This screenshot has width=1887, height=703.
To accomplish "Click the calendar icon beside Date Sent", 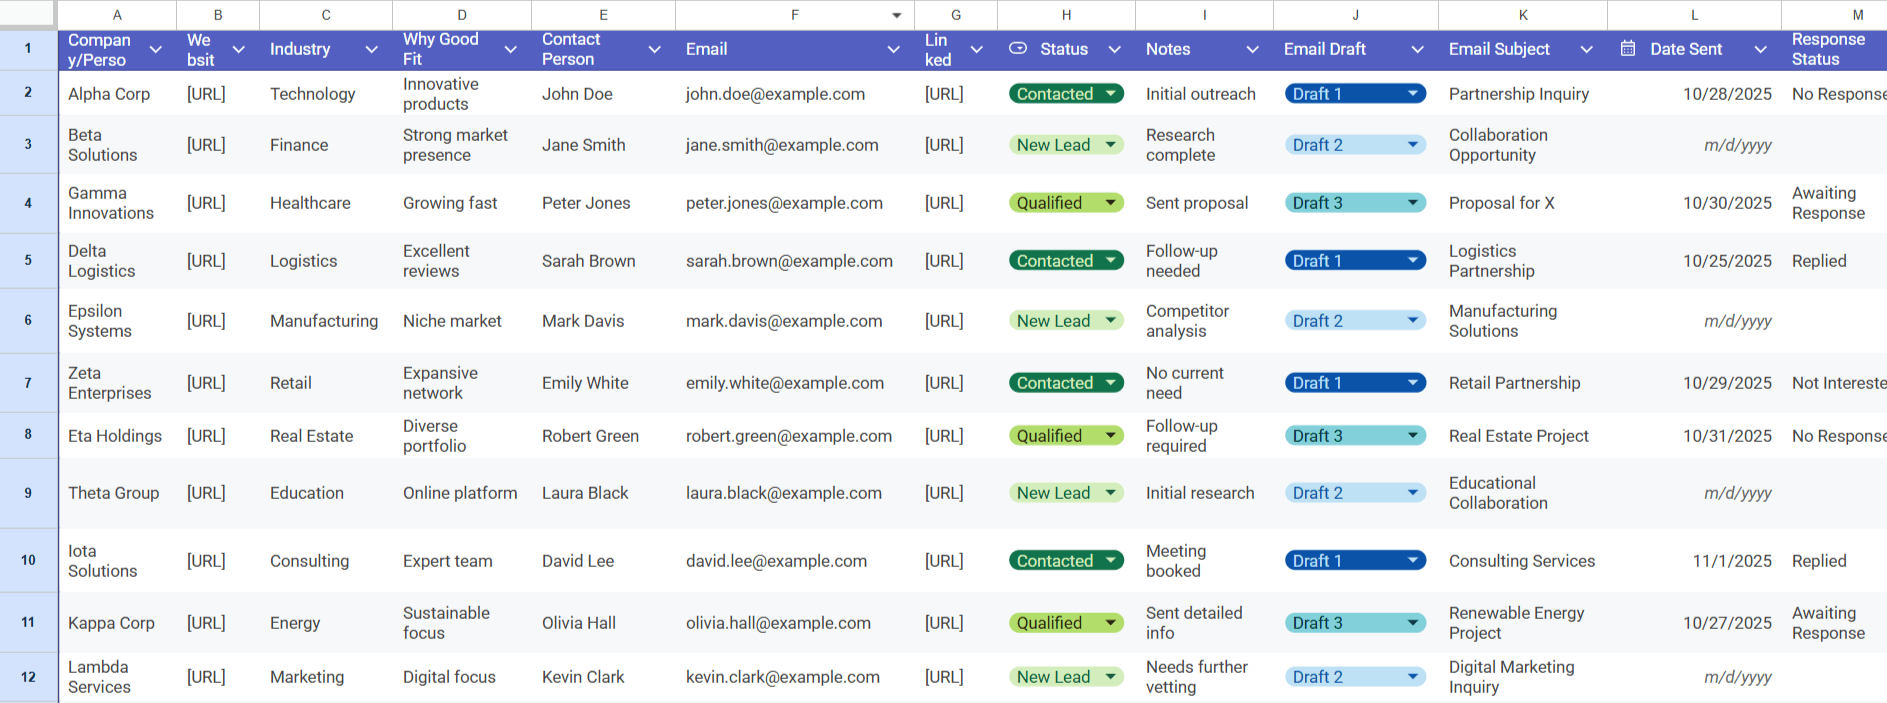I will tap(1628, 49).
